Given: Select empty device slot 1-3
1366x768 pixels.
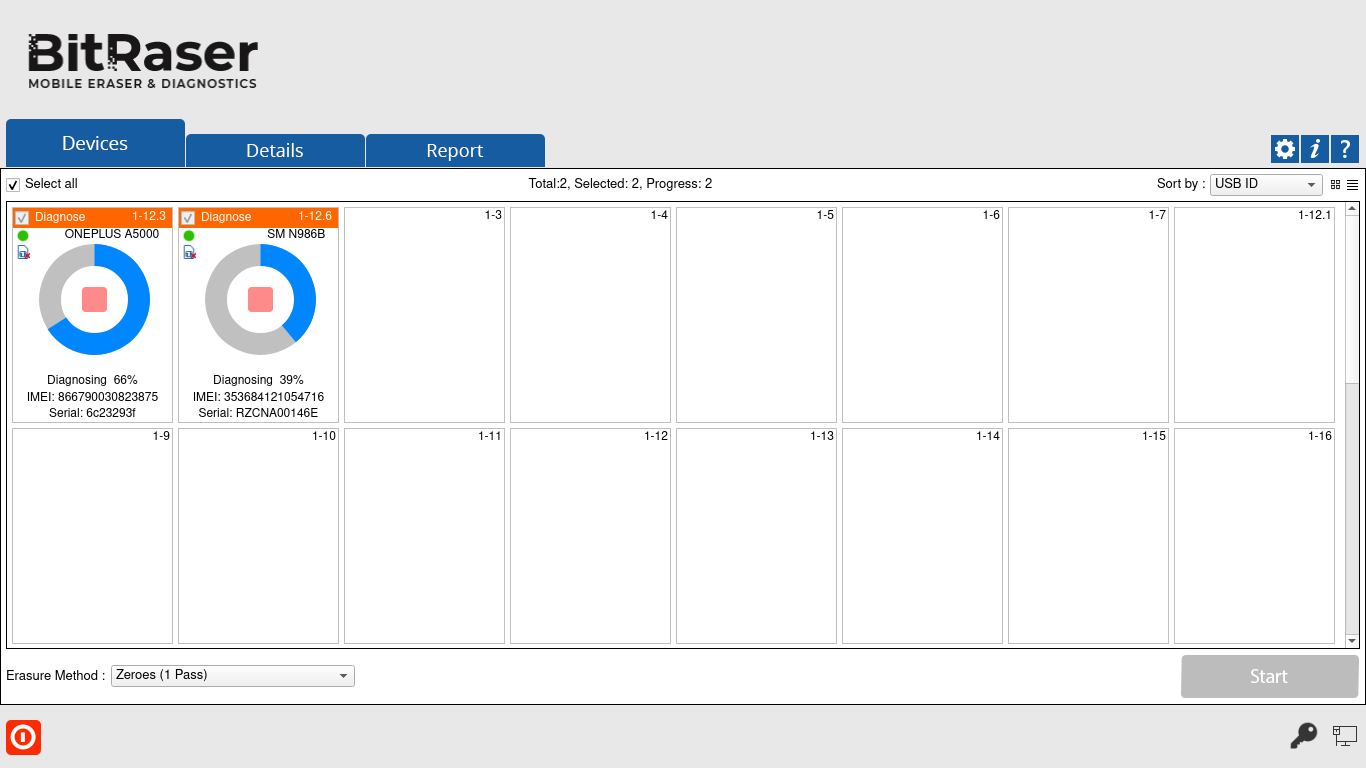Looking at the screenshot, I should coord(424,315).
